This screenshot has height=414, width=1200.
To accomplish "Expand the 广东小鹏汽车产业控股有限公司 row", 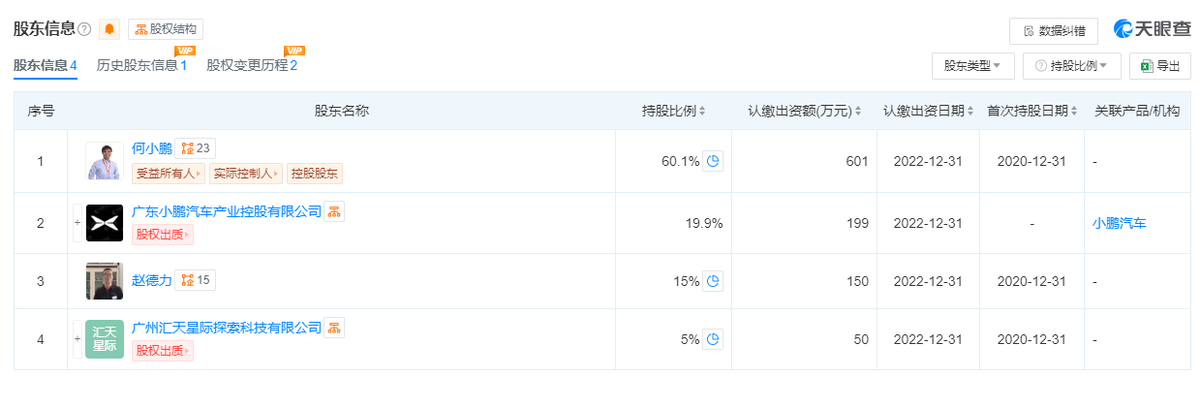I will tap(77, 223).
